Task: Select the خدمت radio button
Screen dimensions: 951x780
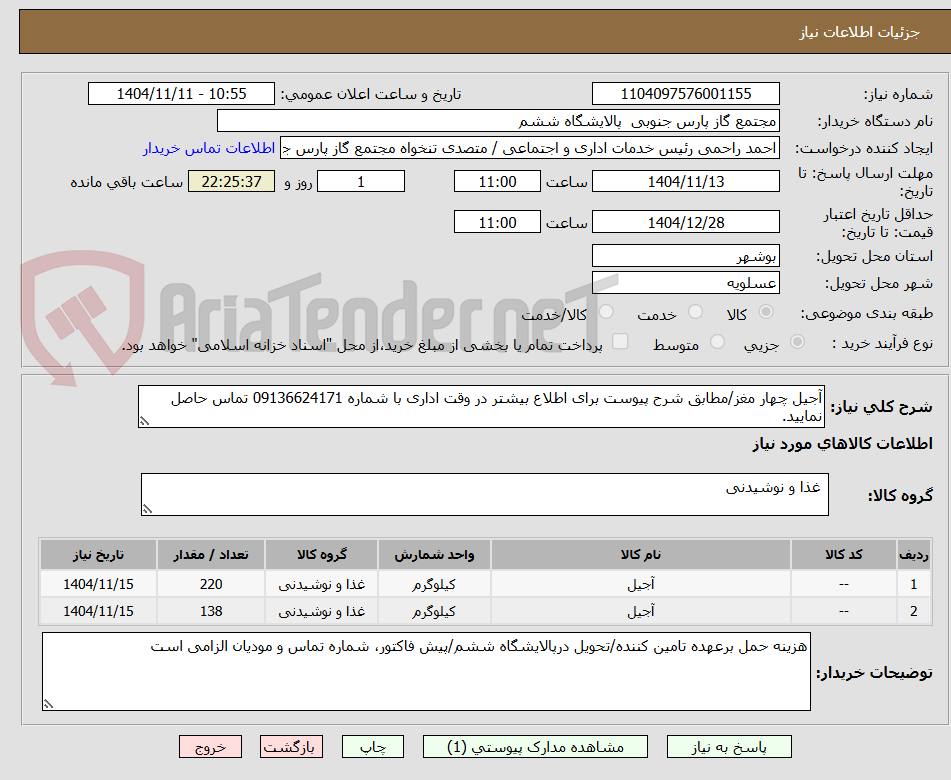Action: pyautogui.click(x=695, y=312)
